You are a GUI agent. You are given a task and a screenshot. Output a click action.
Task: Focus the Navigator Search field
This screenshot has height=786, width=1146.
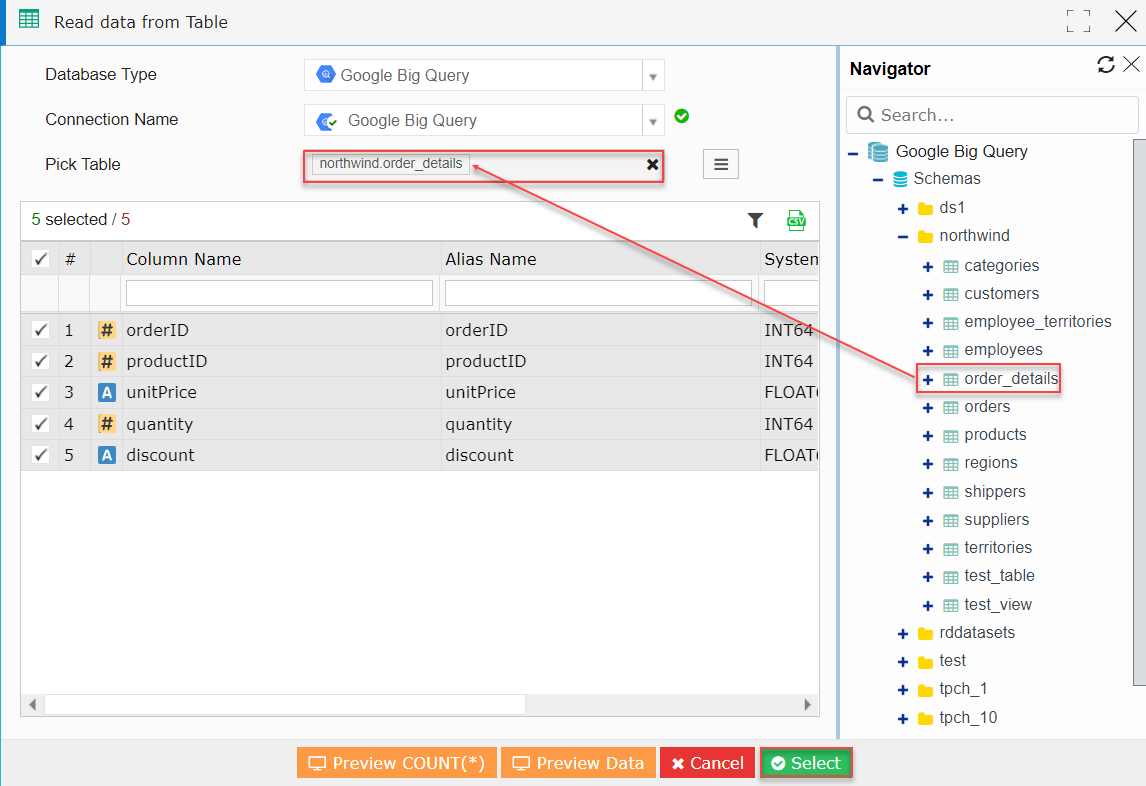pyautogui.click(x=992, y=115)
